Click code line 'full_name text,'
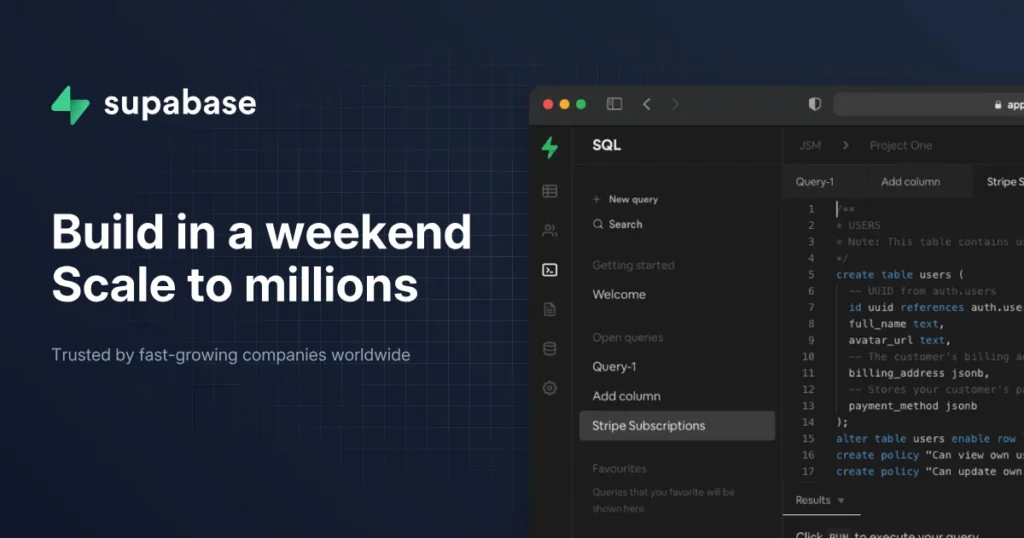 click(896, 324)
